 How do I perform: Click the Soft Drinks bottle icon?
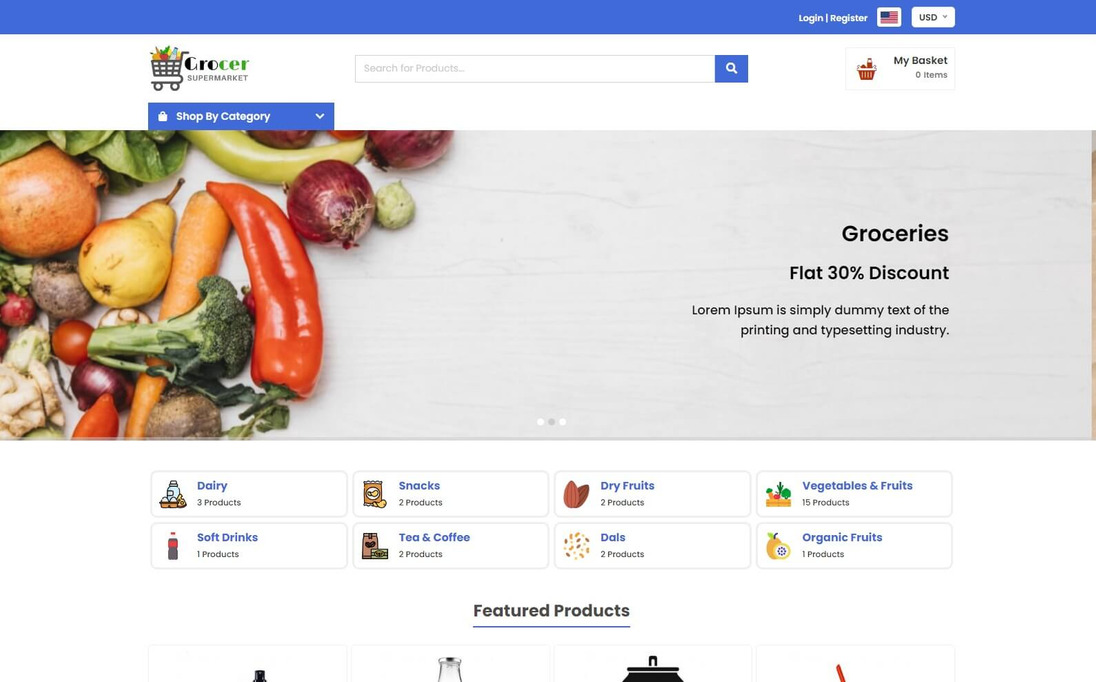tap(173, 546)
